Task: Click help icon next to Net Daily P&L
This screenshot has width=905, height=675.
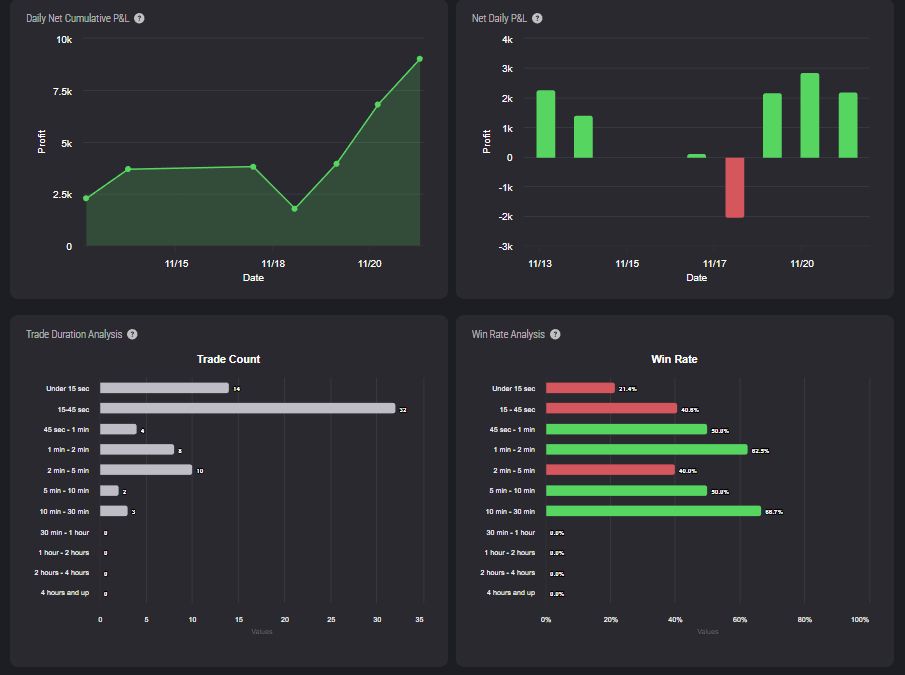Action: click(537, 18)
